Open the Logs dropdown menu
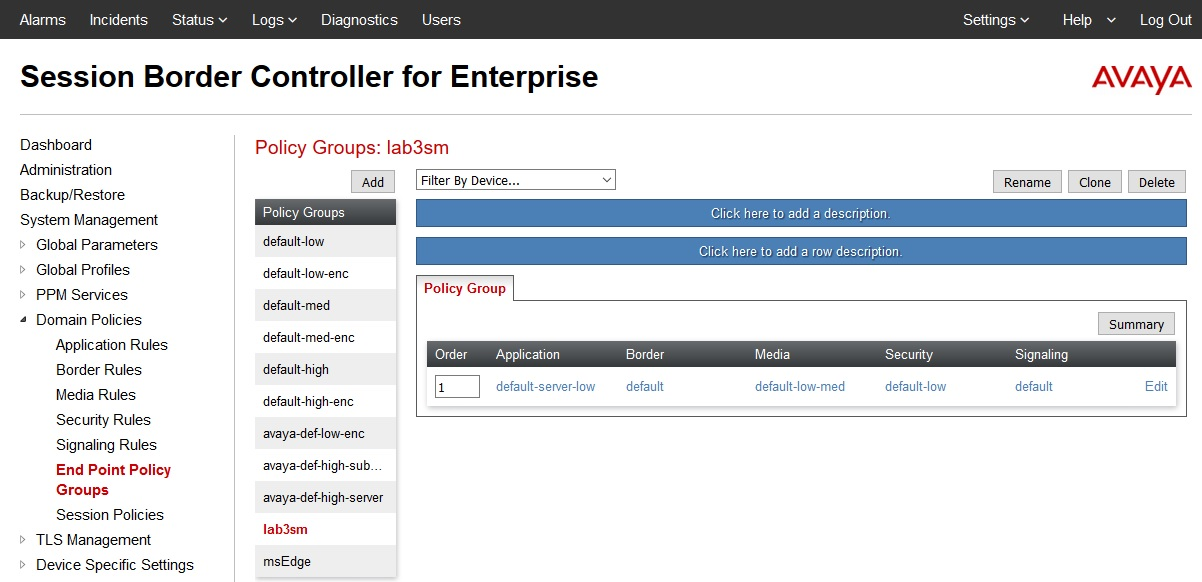Viewport: 1202px width, 582px height. click(x=274, y=20)
